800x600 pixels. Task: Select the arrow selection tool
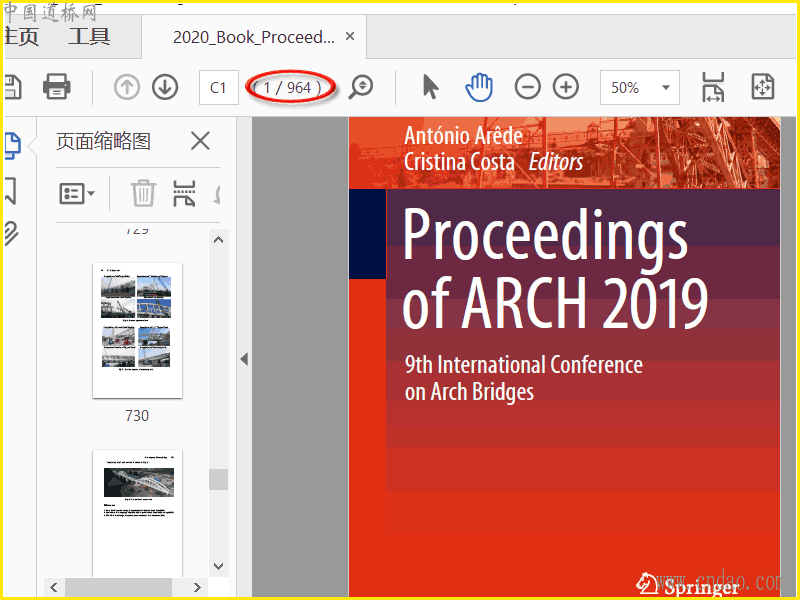430,87
